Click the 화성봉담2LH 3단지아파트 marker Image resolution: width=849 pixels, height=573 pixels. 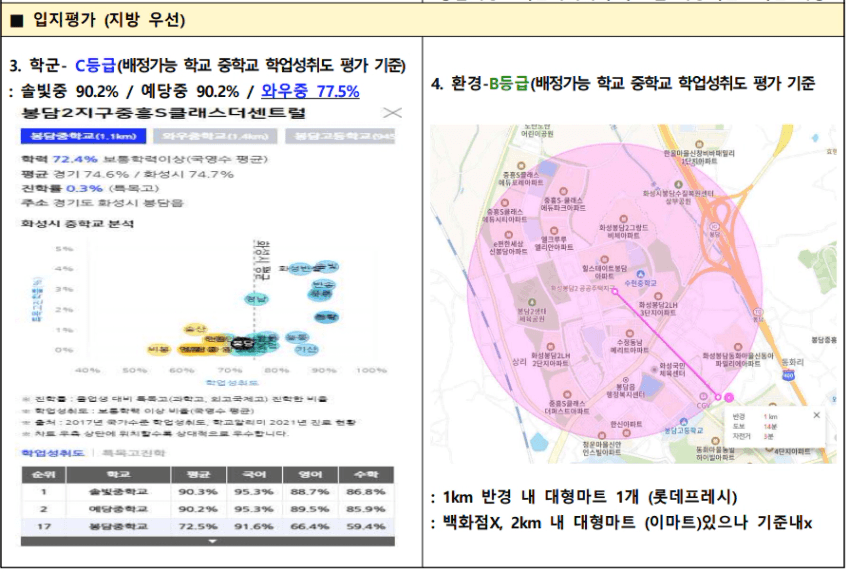tap(658, 296)
